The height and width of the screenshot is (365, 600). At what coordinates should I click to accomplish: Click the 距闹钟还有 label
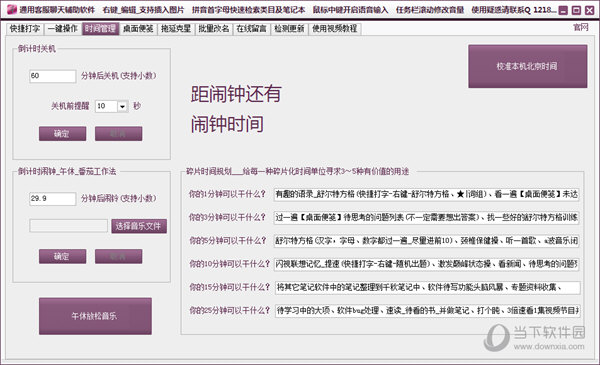click(236, 94)
